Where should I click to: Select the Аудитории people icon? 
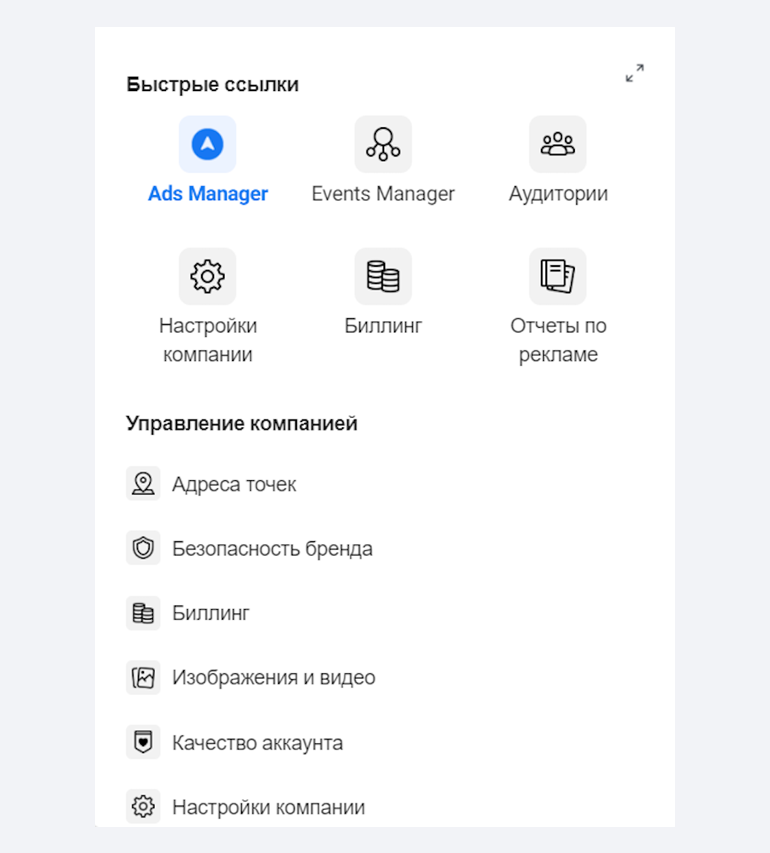coord(558,144)
